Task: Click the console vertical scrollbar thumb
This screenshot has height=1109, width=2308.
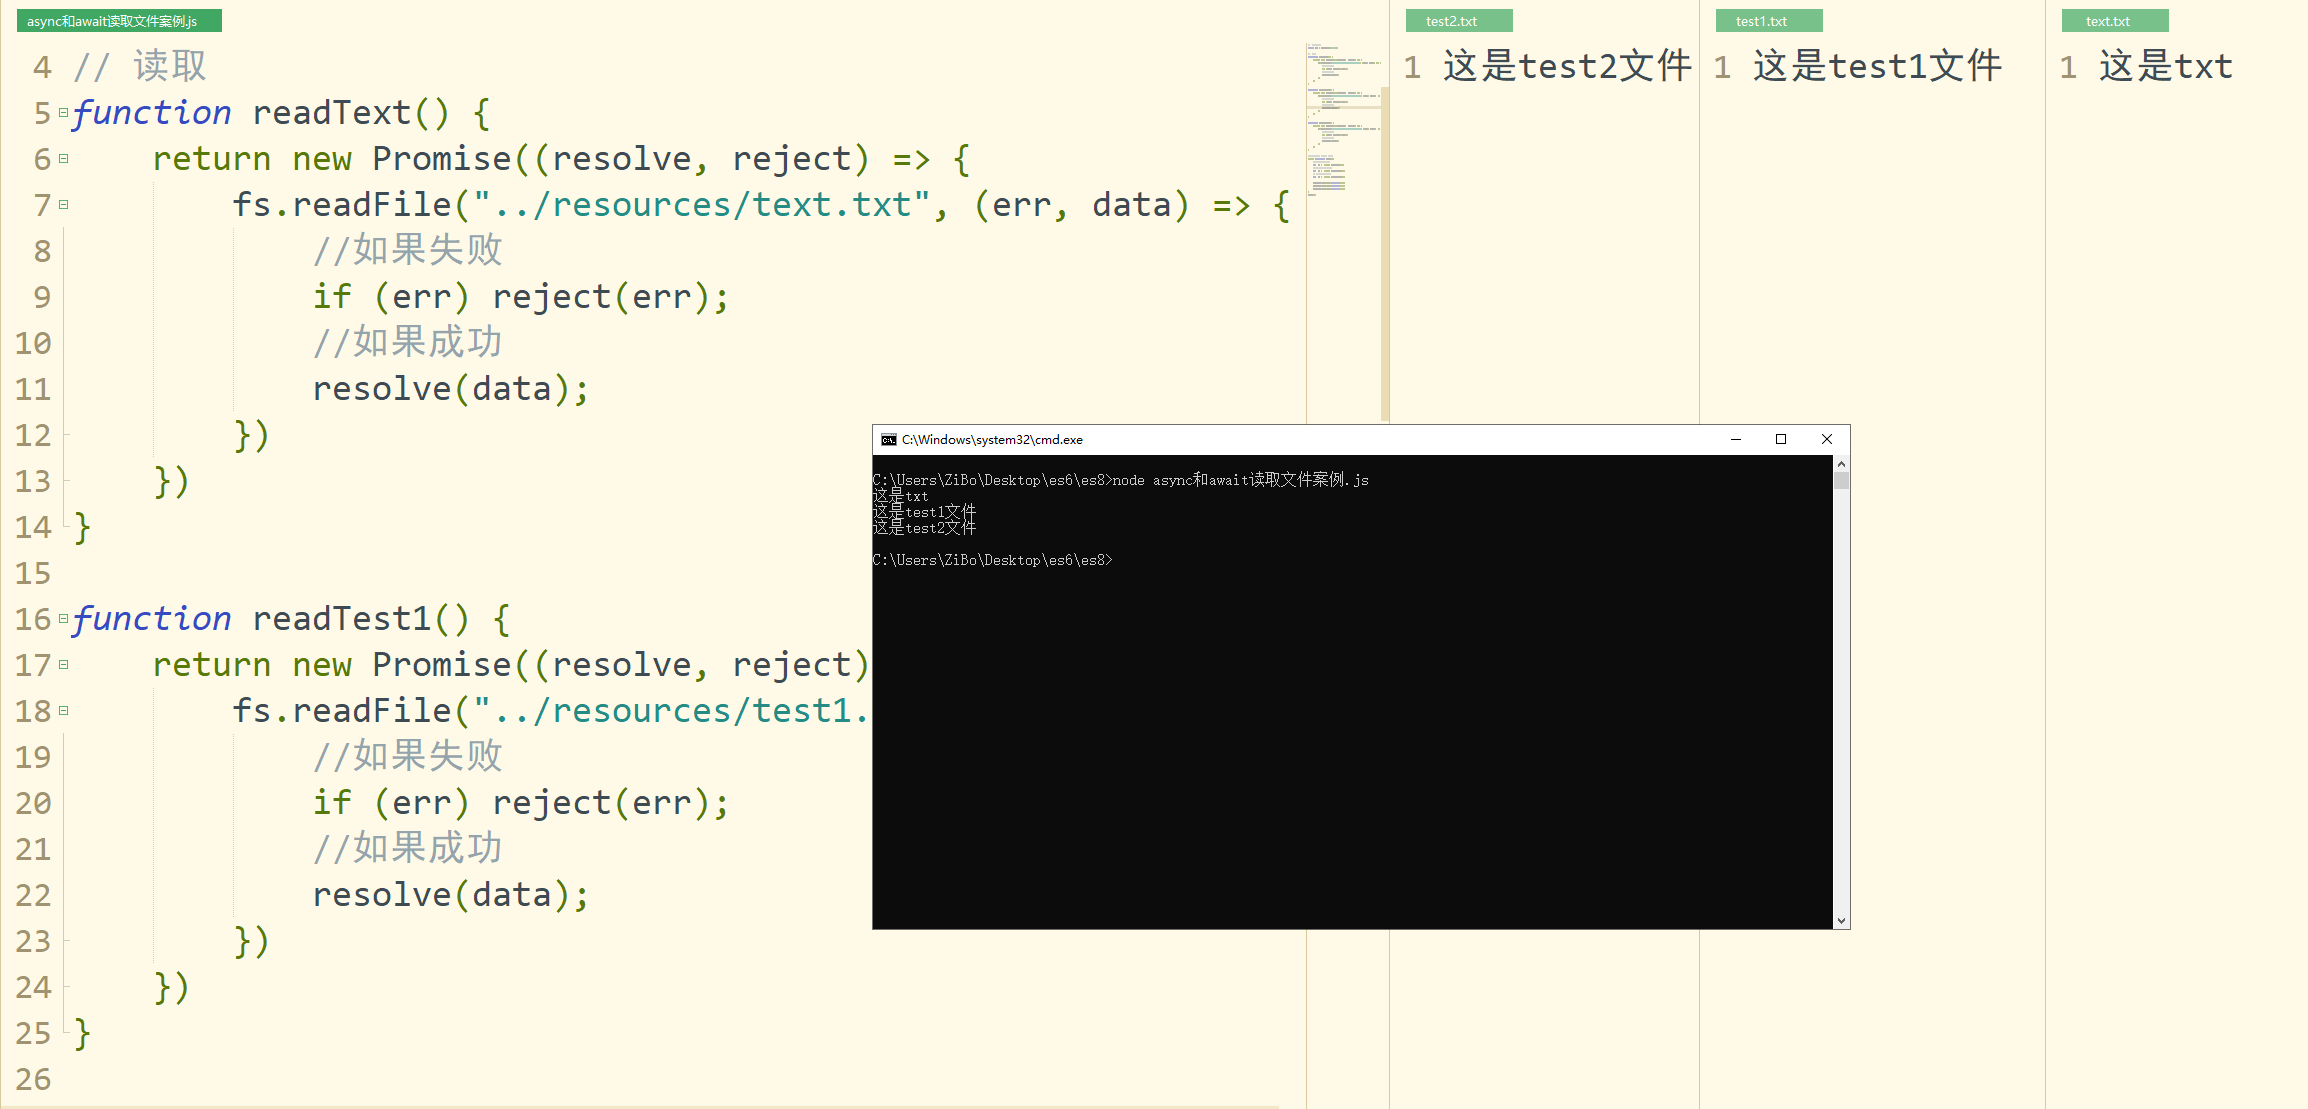Action: [1841, 481]
